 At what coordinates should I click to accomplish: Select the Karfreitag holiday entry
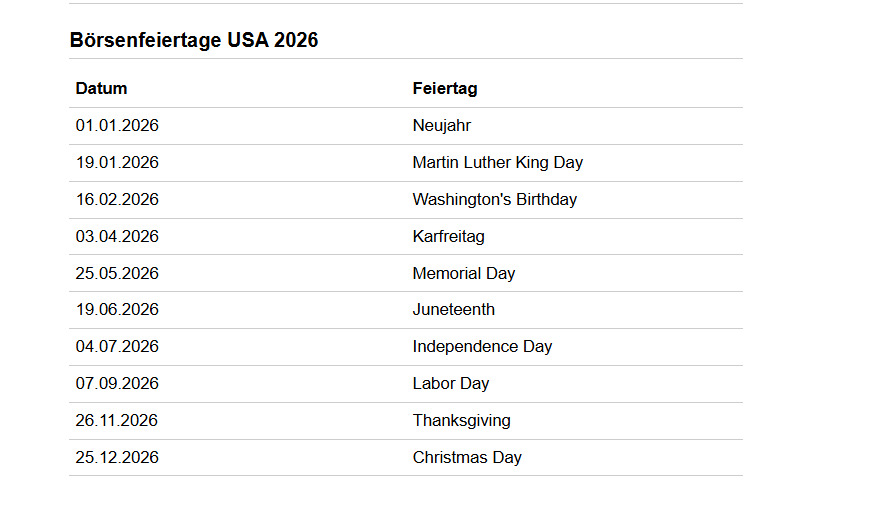448,236
